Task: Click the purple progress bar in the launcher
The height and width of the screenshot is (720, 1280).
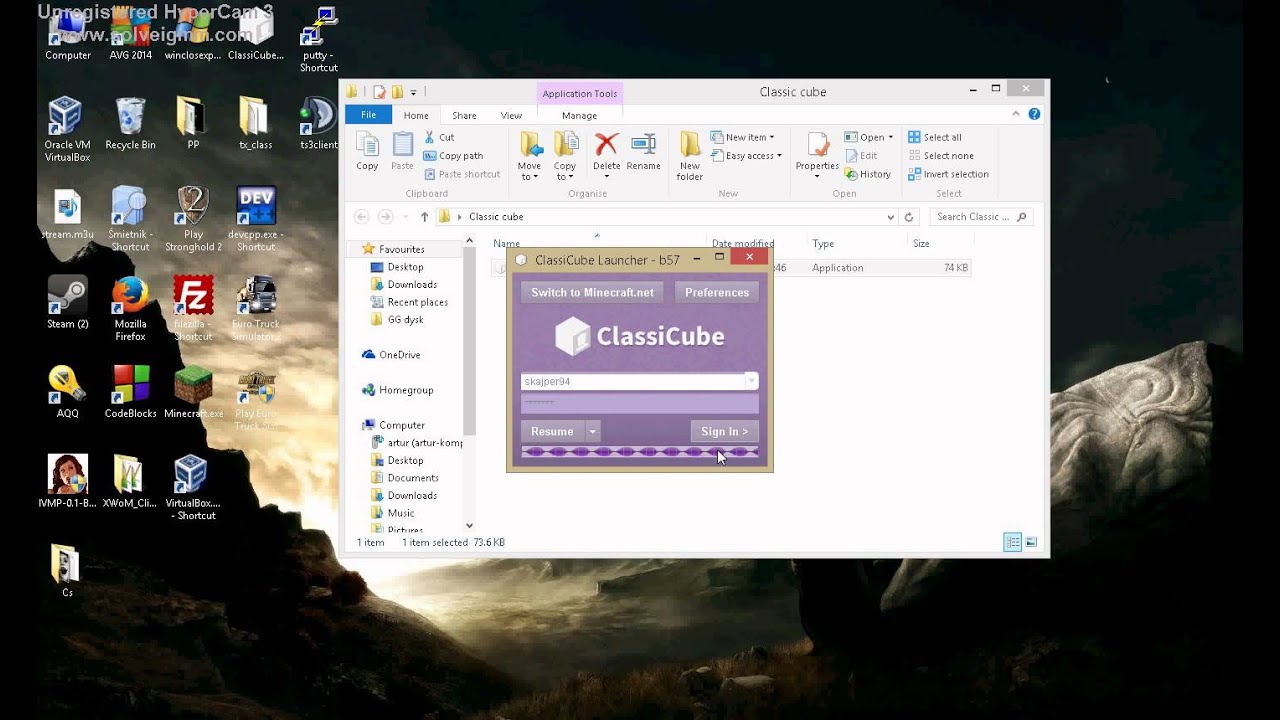Action: (639, 453)
